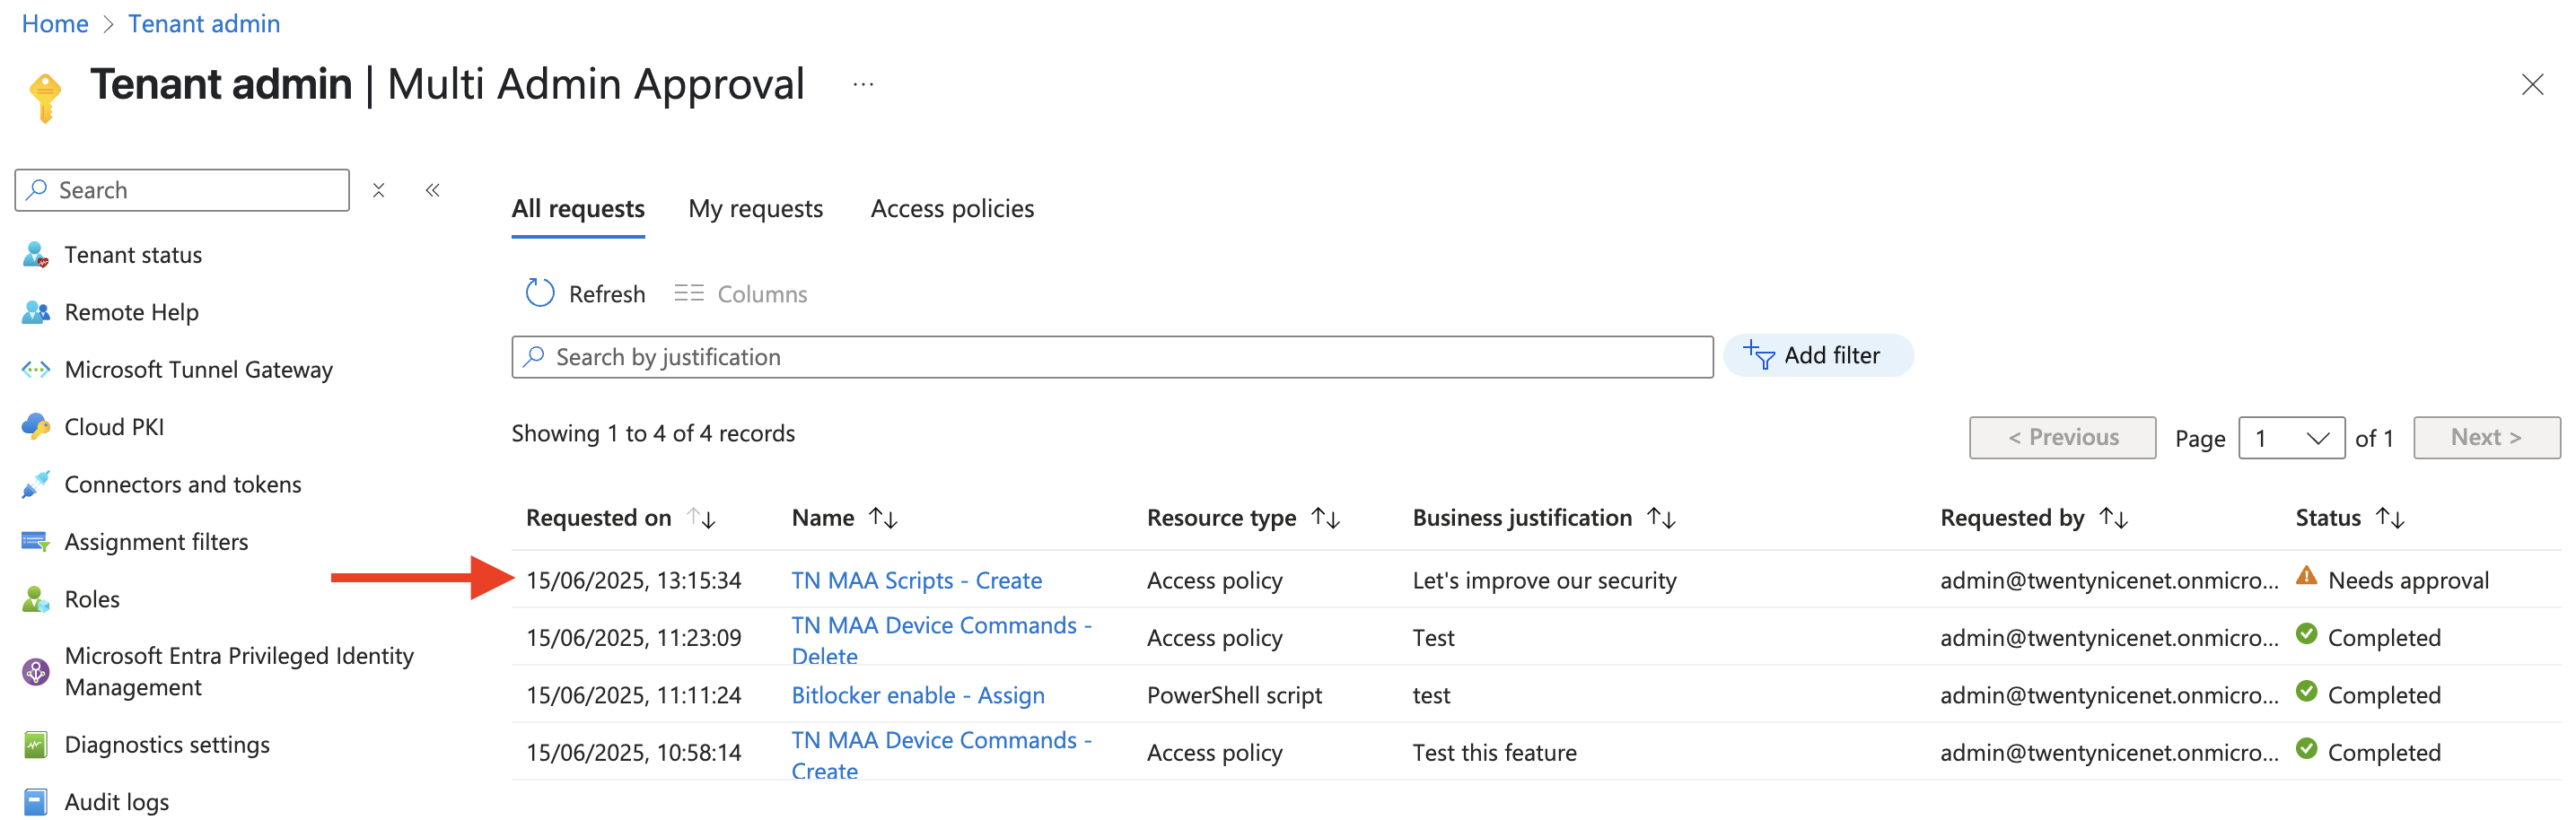Viewport: 2576px width, 820px height.
Task: Click the Add filter button
Action: pyautogui.click(x=1818, y=355)
